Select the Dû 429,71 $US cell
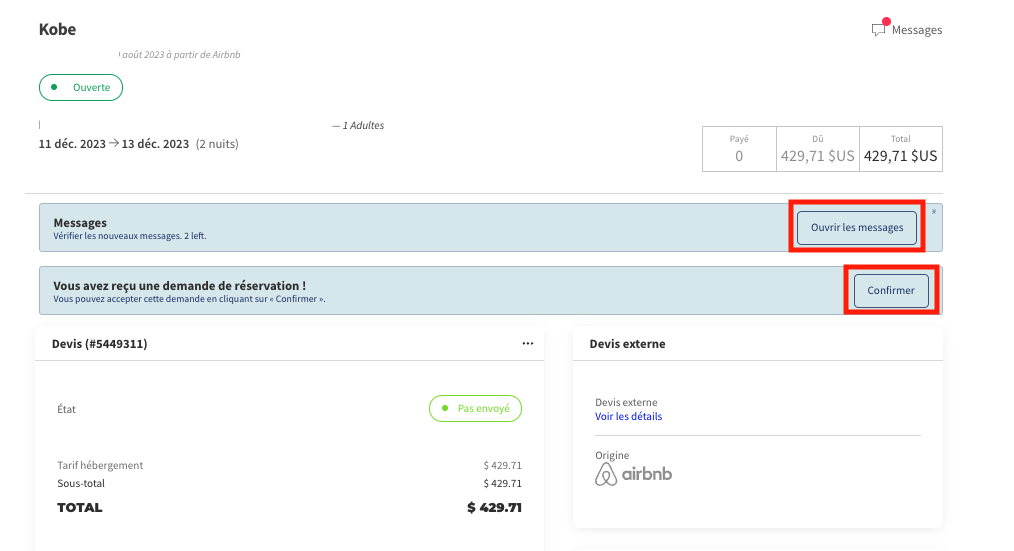This screenshot has height=551, width=1014. coord(818,149)
